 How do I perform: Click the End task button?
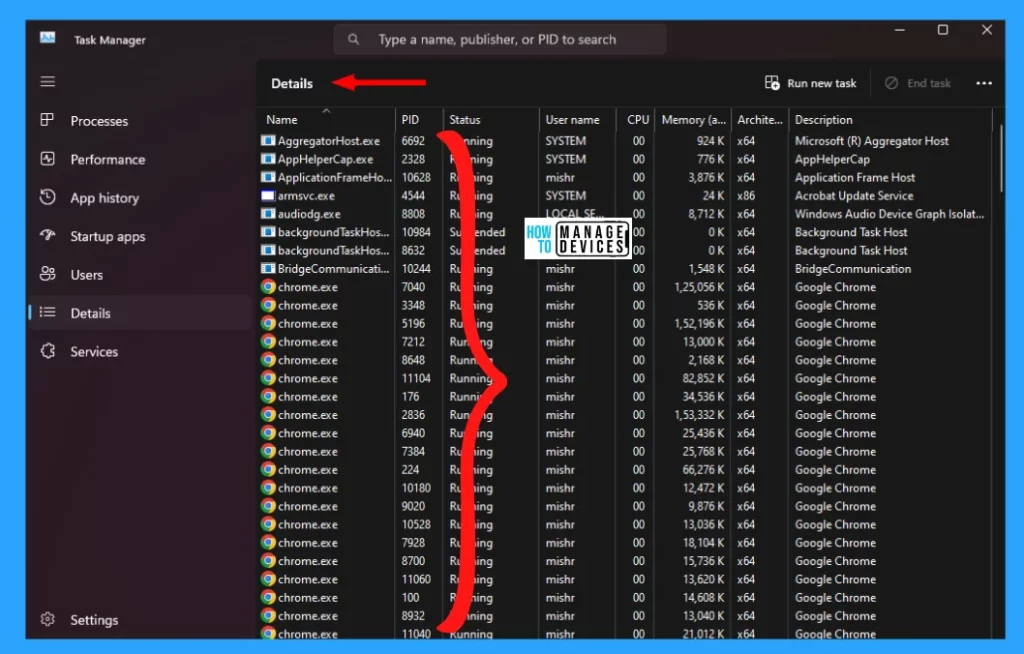[918, 83]
